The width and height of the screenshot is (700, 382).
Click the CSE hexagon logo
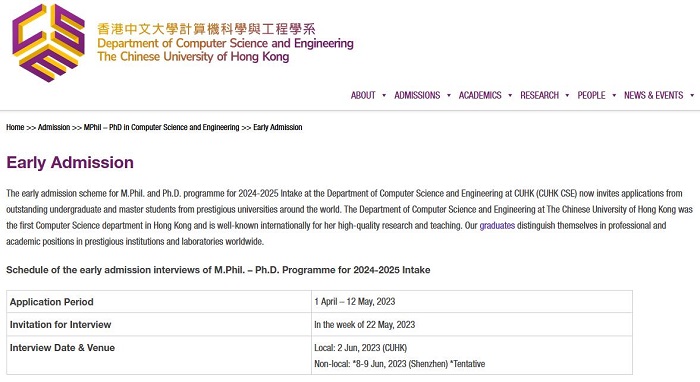[49, 43]
